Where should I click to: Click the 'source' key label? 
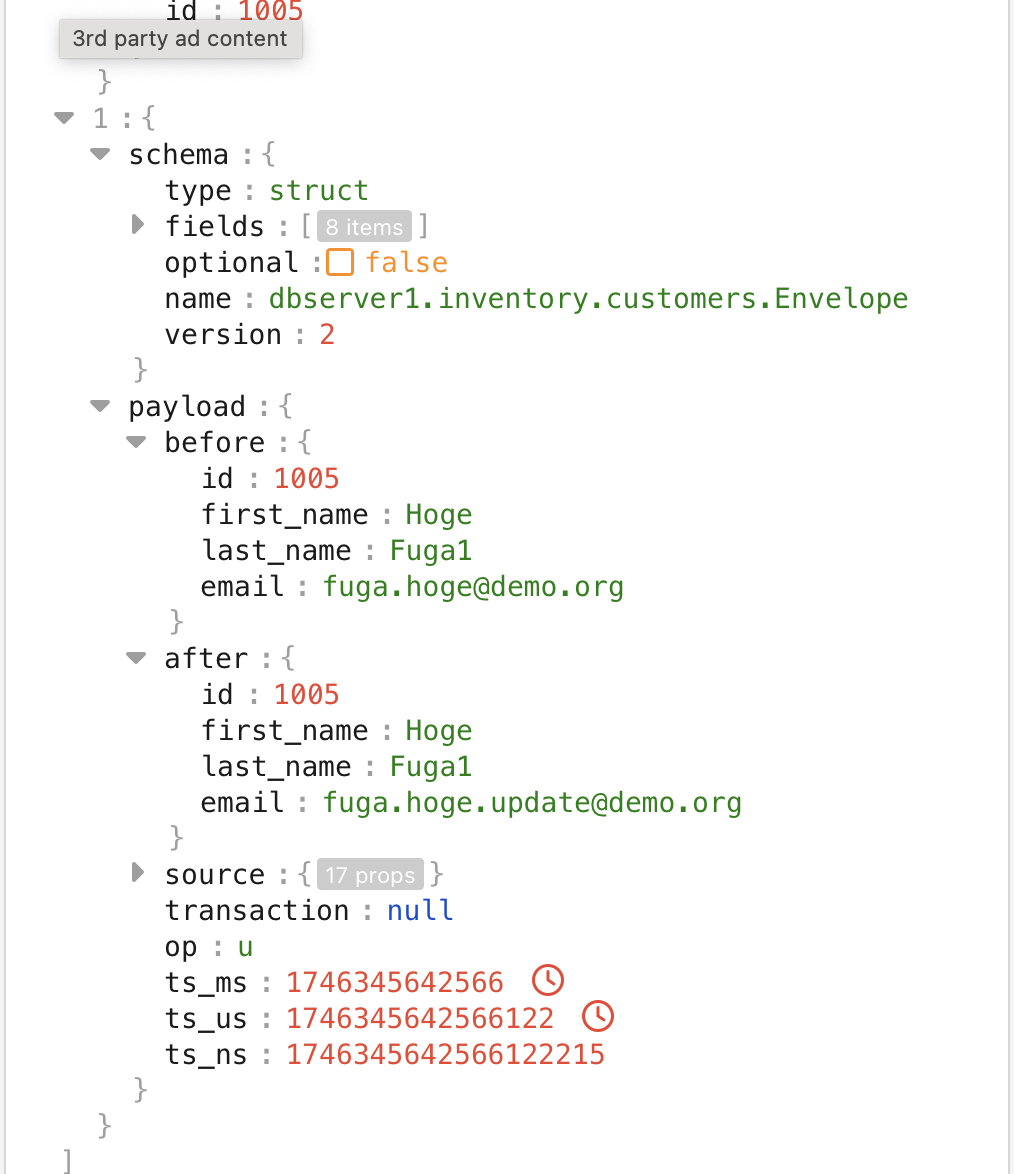215,874
